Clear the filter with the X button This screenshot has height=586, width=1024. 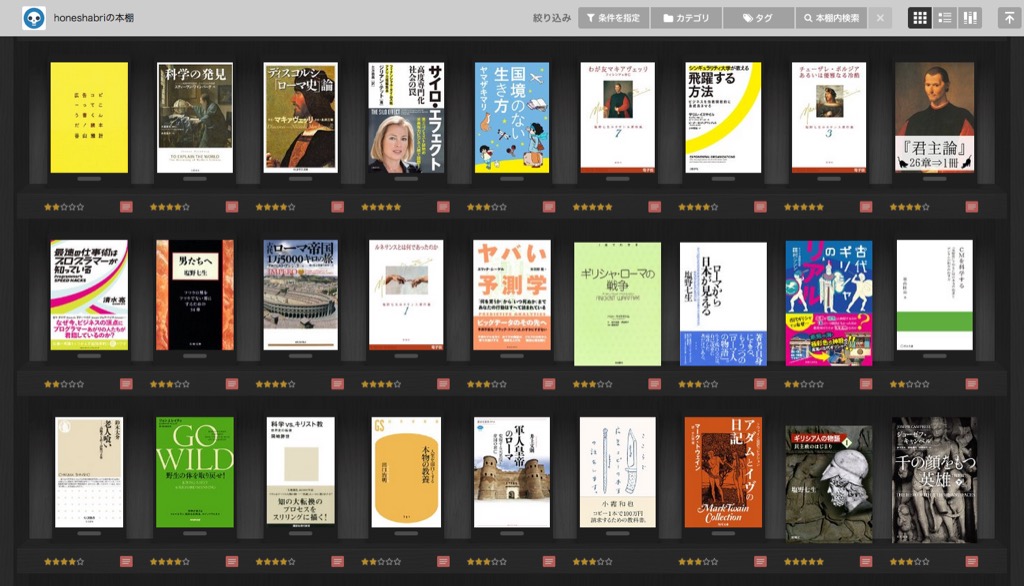(x=880, y=18)
